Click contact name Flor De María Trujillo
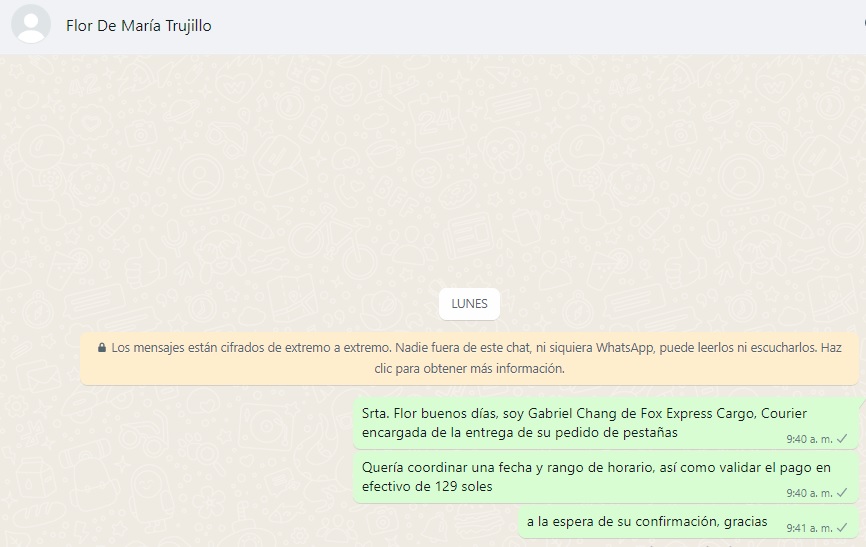The width and height of the screenshot is (866, 547). (x=139, y=26)
